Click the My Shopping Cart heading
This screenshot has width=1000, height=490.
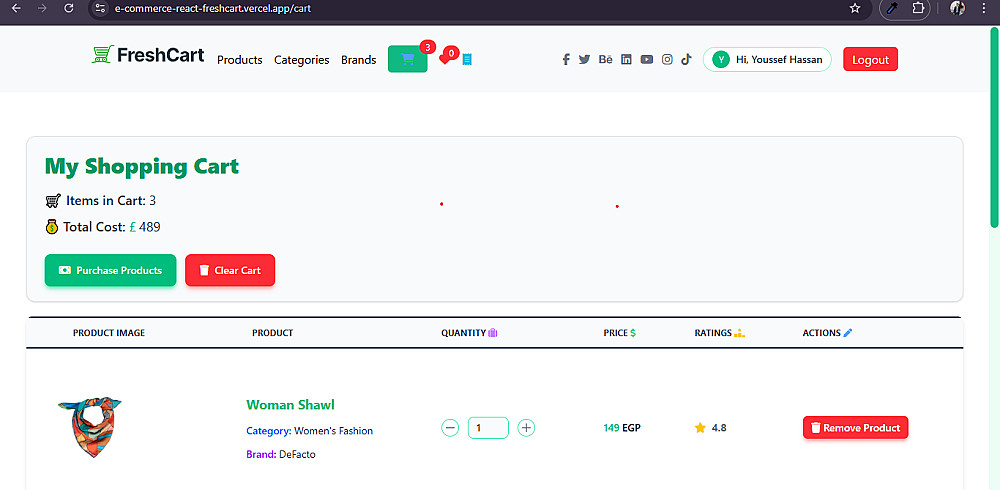[x=142, y=167]
